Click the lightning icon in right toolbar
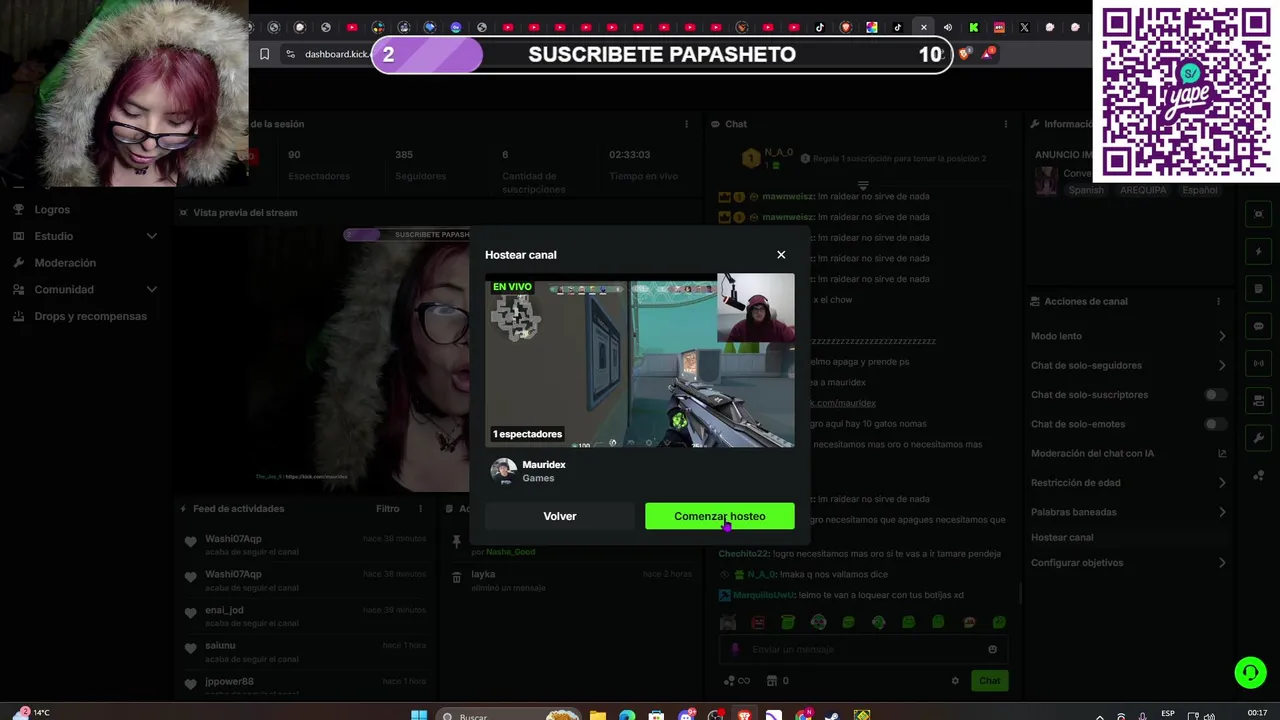Screen dimensions: 1280x720 coord(1258,251)
